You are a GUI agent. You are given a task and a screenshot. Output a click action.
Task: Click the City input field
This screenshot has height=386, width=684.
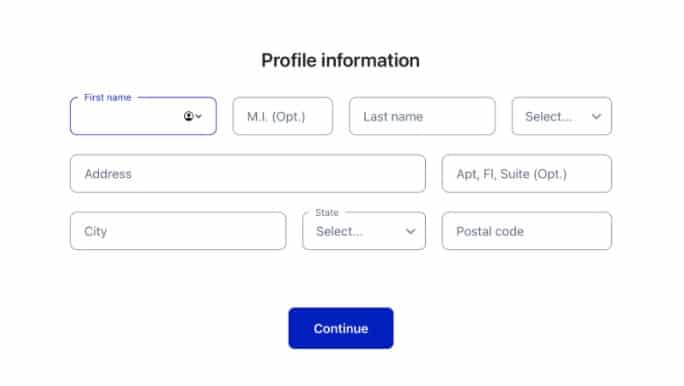click(x=178, y=231)
